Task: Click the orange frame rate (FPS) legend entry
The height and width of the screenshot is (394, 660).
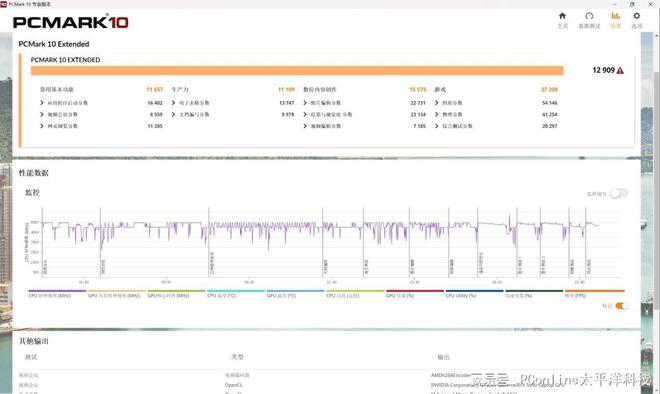Action: click(x=594, y=293)
